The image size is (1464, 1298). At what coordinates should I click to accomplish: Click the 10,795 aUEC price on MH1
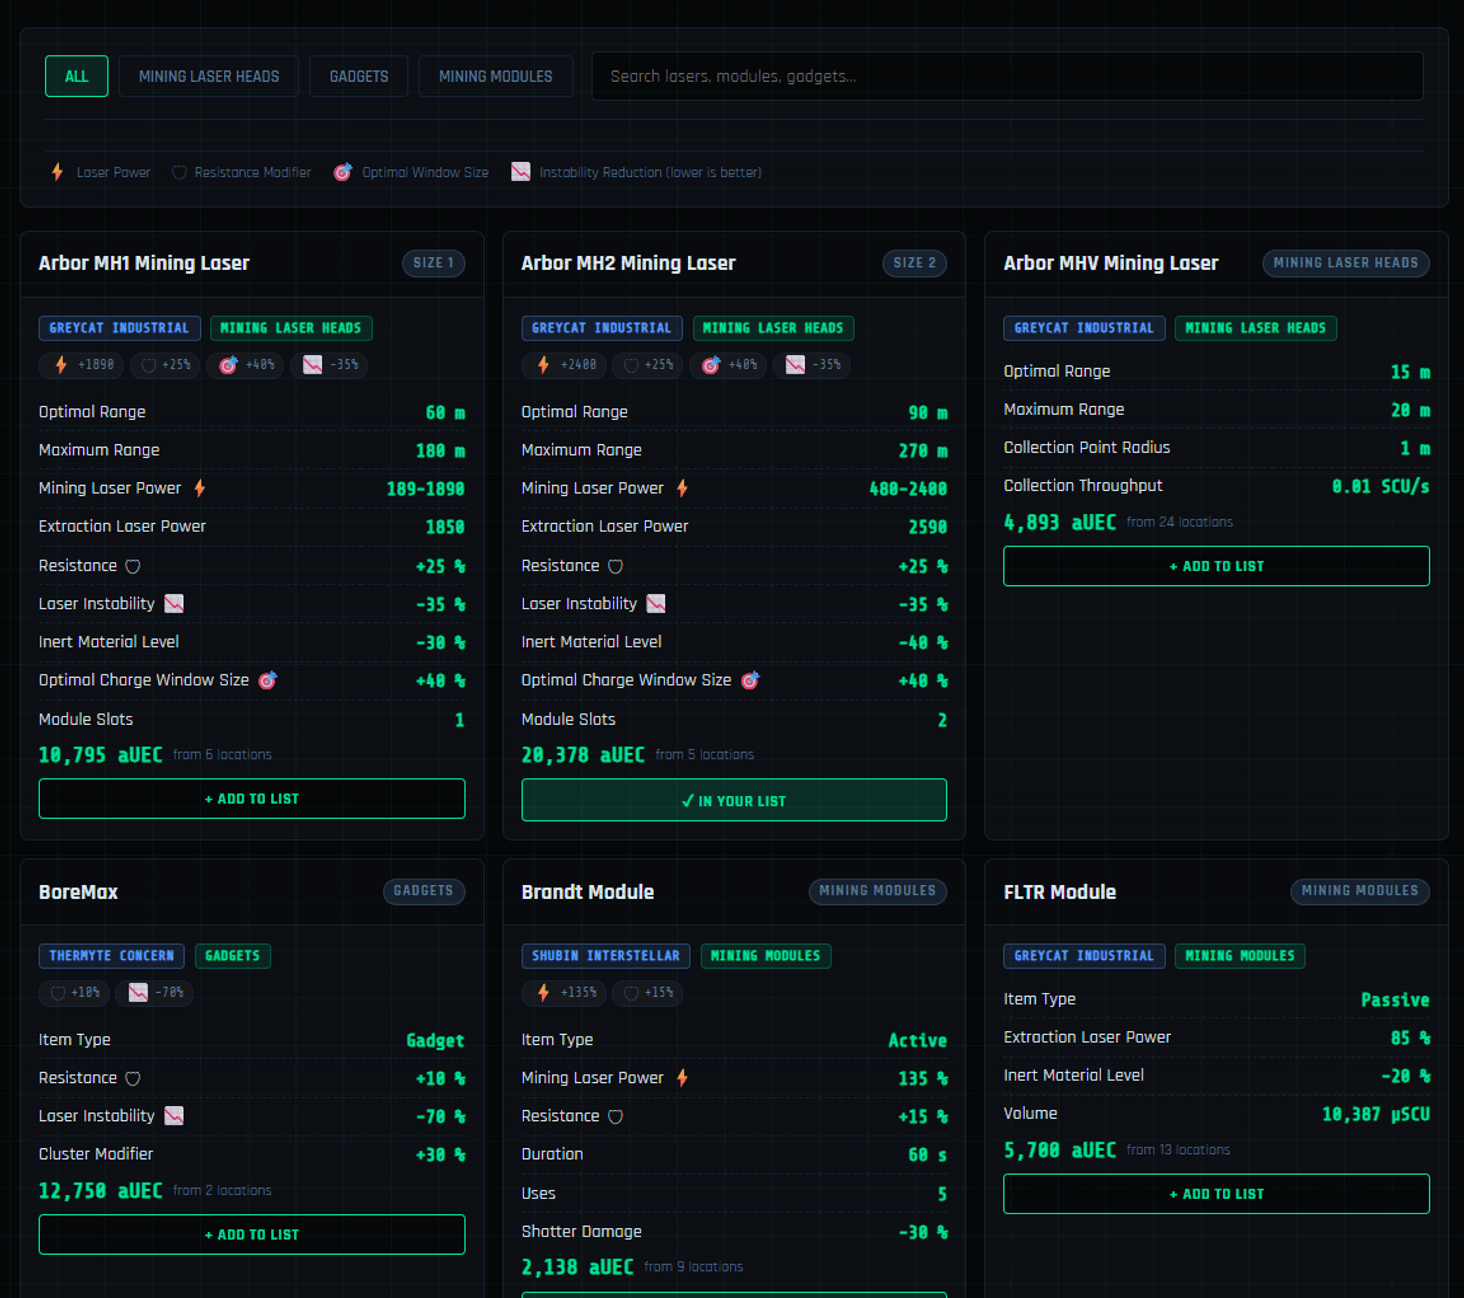100,755
